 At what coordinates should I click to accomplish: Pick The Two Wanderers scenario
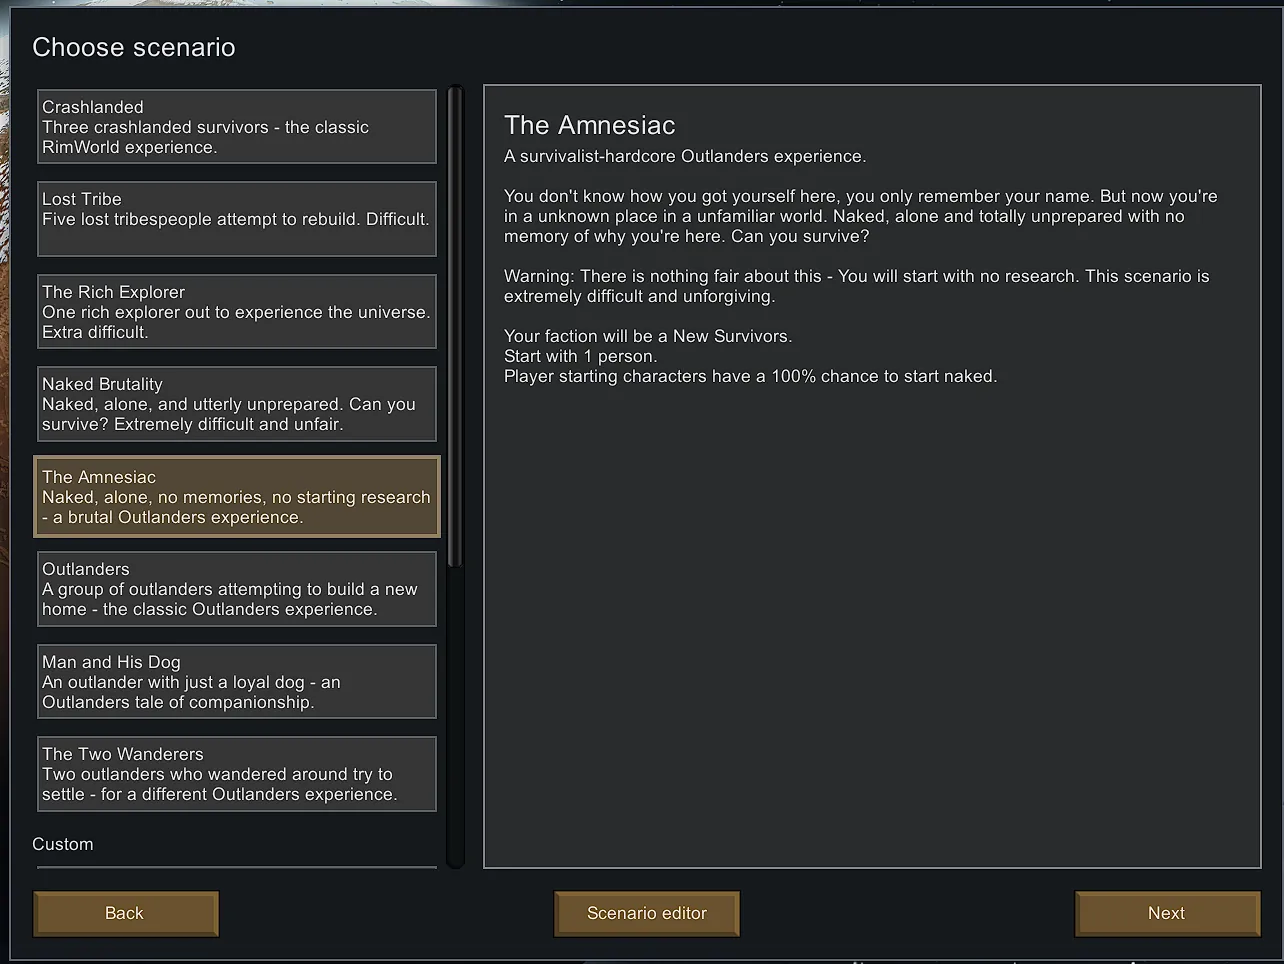click(x=237, y=774)
